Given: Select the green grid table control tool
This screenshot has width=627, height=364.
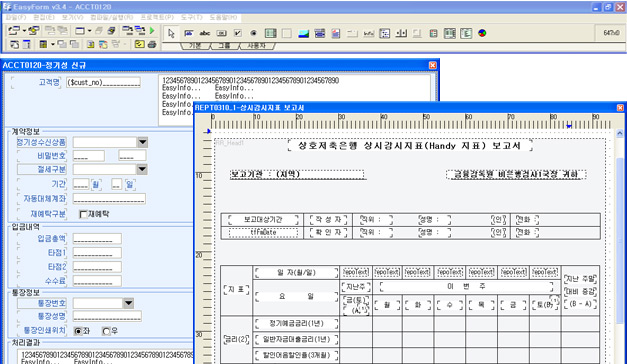Looking at the screenshot, I should click(x=271, y=33).
